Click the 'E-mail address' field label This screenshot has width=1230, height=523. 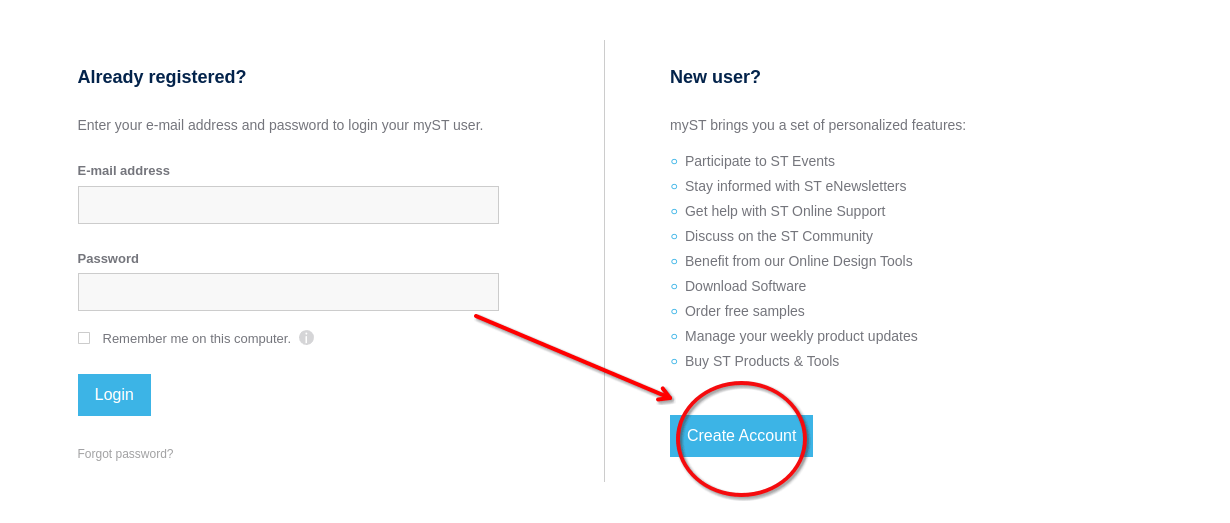point(124,171)
